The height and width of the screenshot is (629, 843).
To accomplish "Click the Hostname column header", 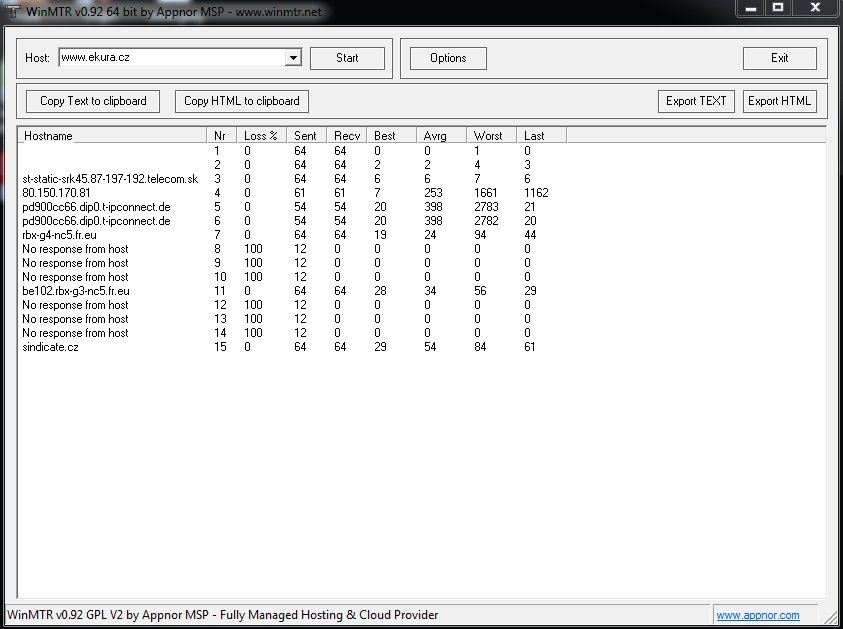I will point(112,135).
